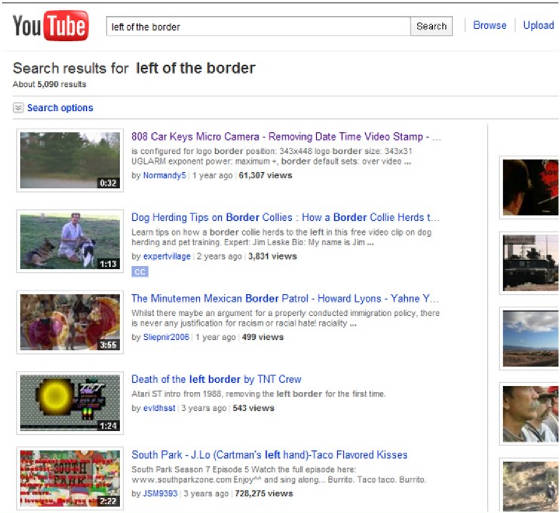Expand Search options chevron icon
Screen dimensions: 560x513
18,108
